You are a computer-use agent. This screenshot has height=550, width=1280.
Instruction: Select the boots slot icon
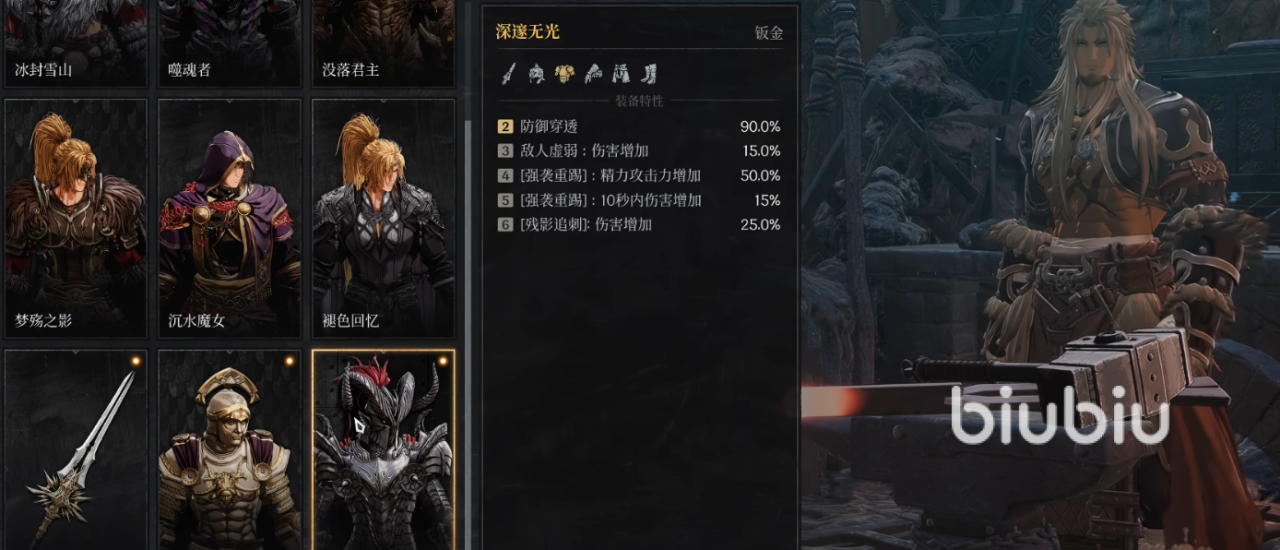[649, 73]
